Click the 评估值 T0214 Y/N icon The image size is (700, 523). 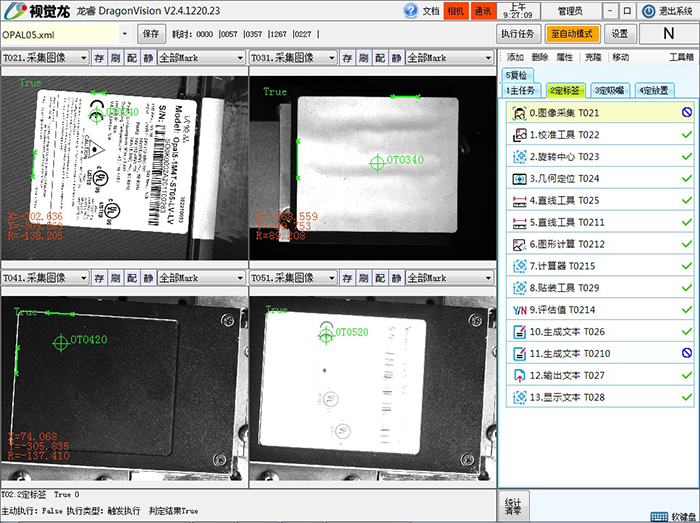[519, 310]
